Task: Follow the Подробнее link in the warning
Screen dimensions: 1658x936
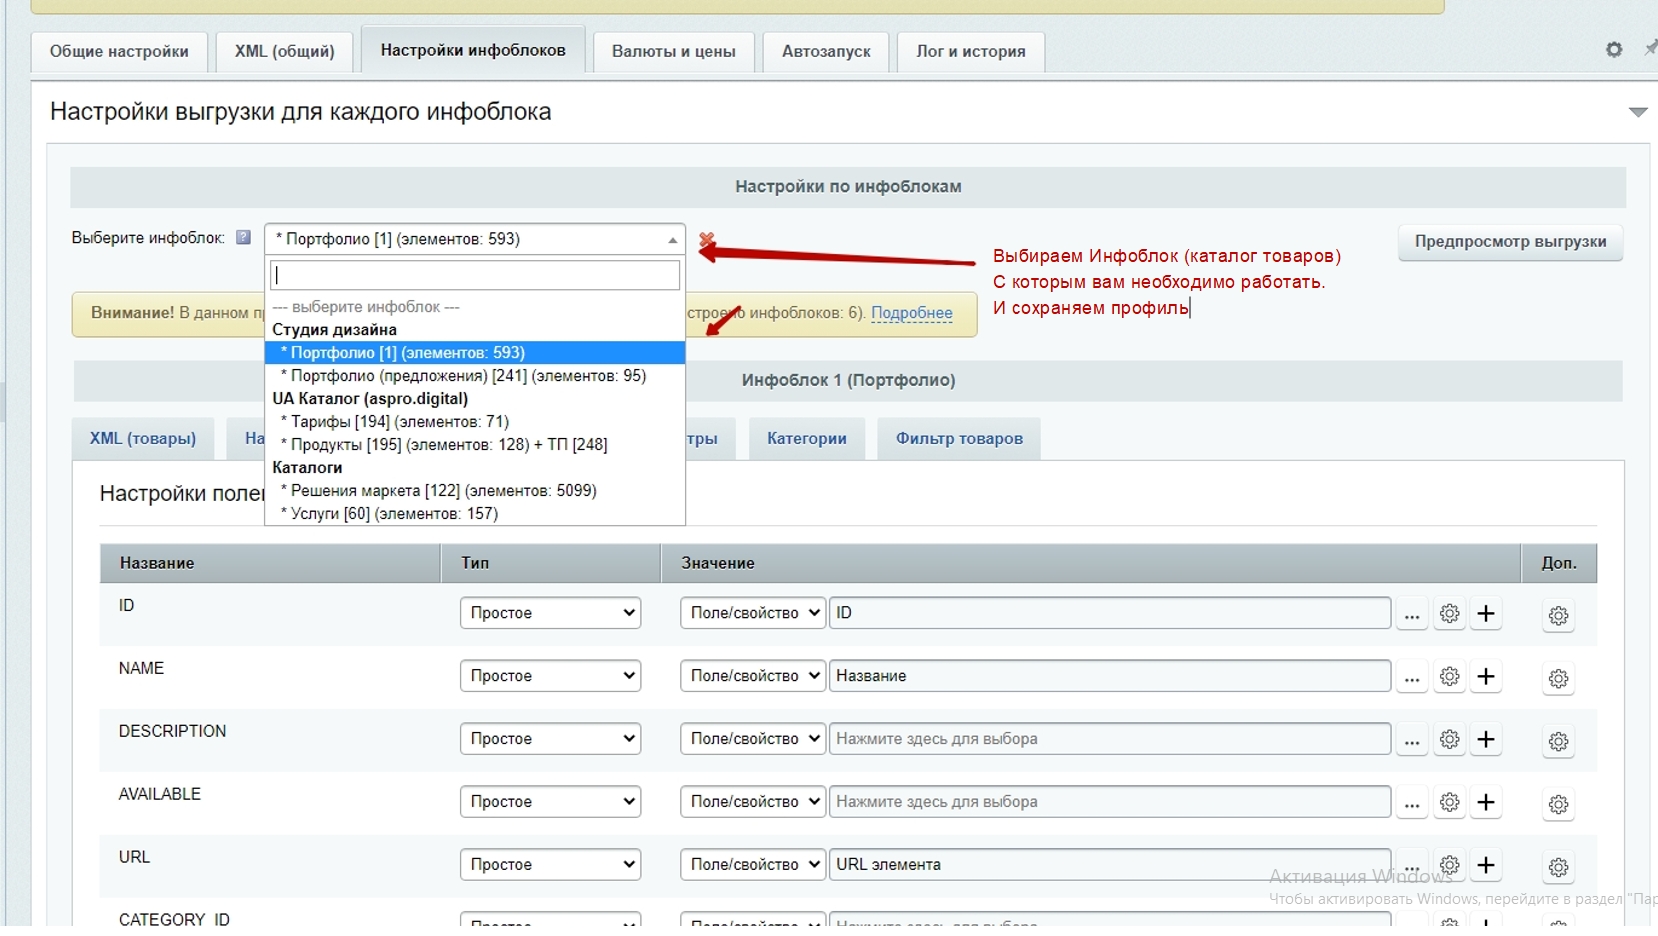Action: pyautogui.click(x=911, y=313)
